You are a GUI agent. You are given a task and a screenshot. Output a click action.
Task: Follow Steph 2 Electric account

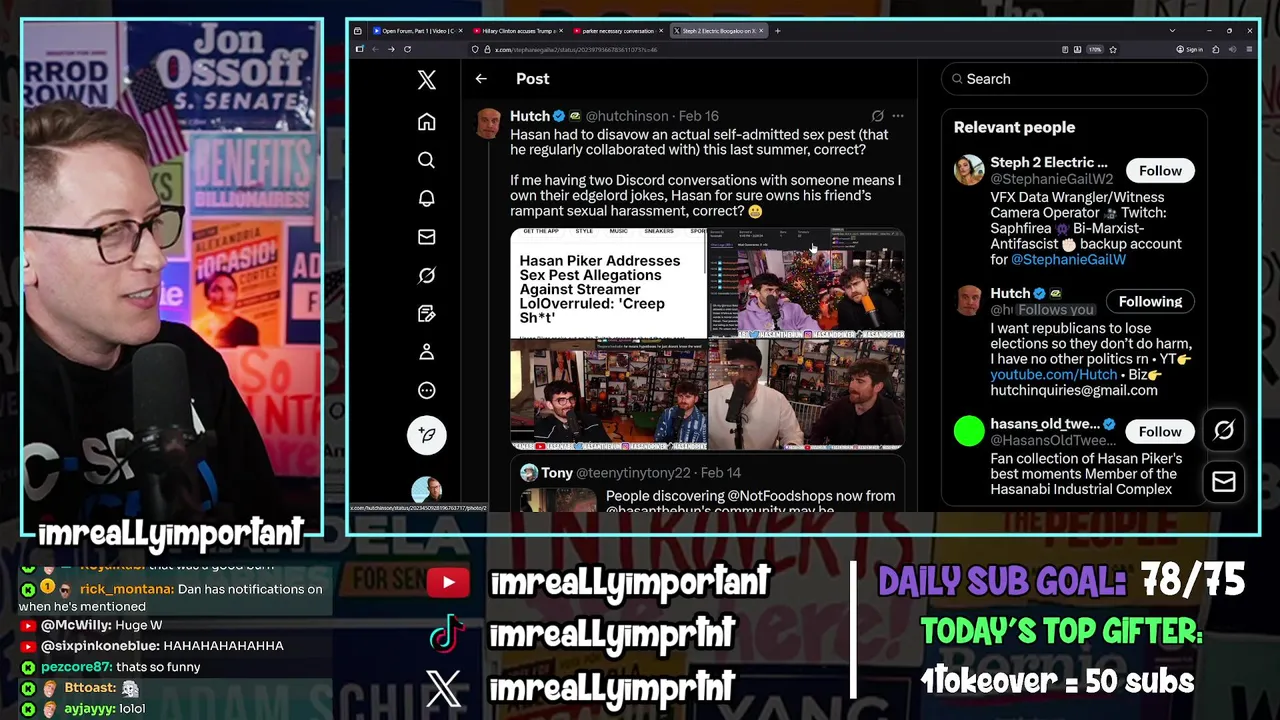tap(1160, 171)
